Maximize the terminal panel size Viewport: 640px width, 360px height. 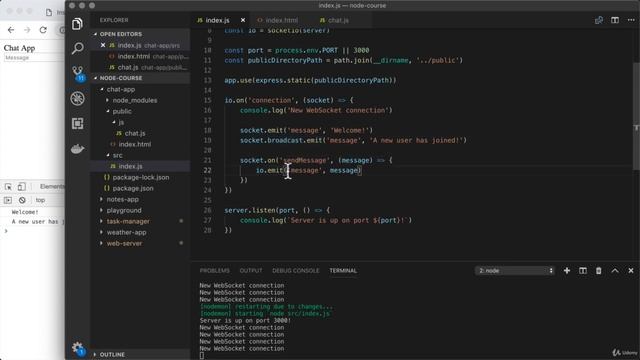click(x=615, y=271)
